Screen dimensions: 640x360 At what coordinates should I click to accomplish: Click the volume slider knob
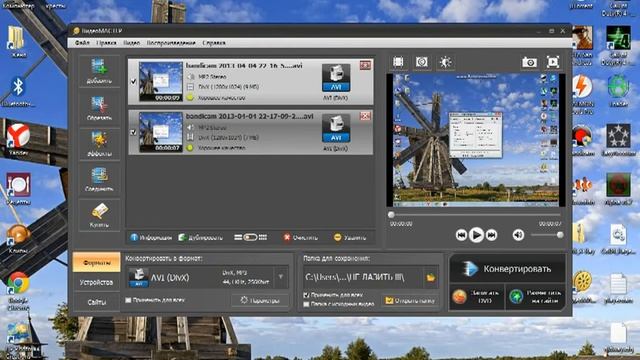tap(560, 235)
